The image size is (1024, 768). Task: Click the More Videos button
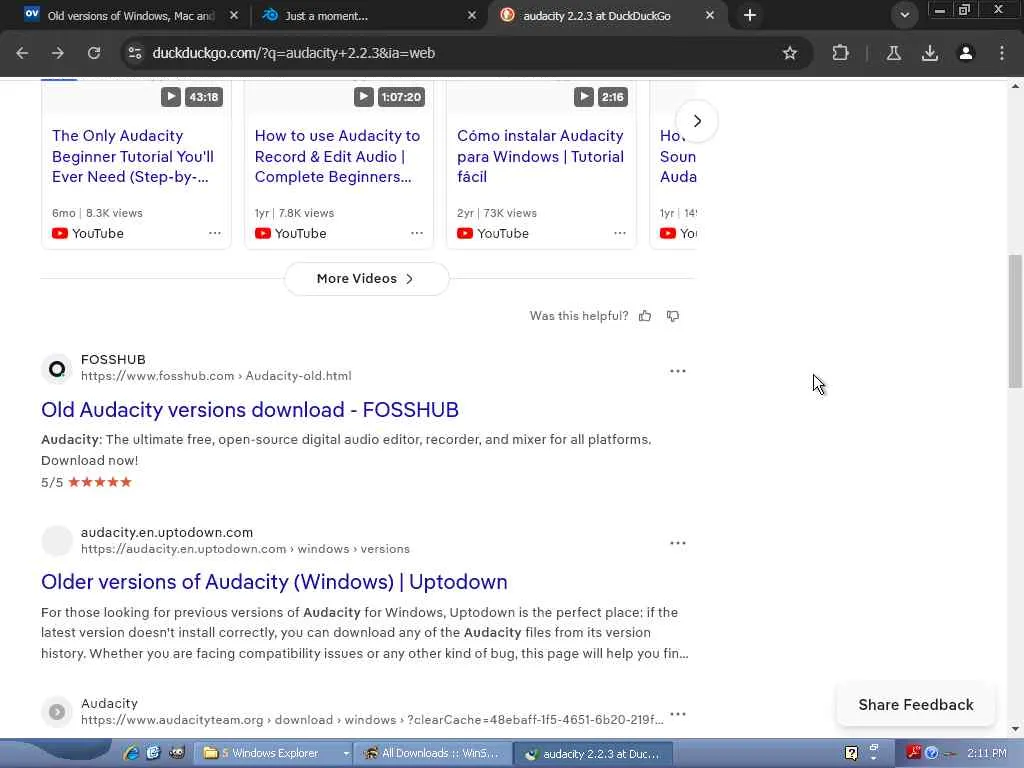point(366,279)
